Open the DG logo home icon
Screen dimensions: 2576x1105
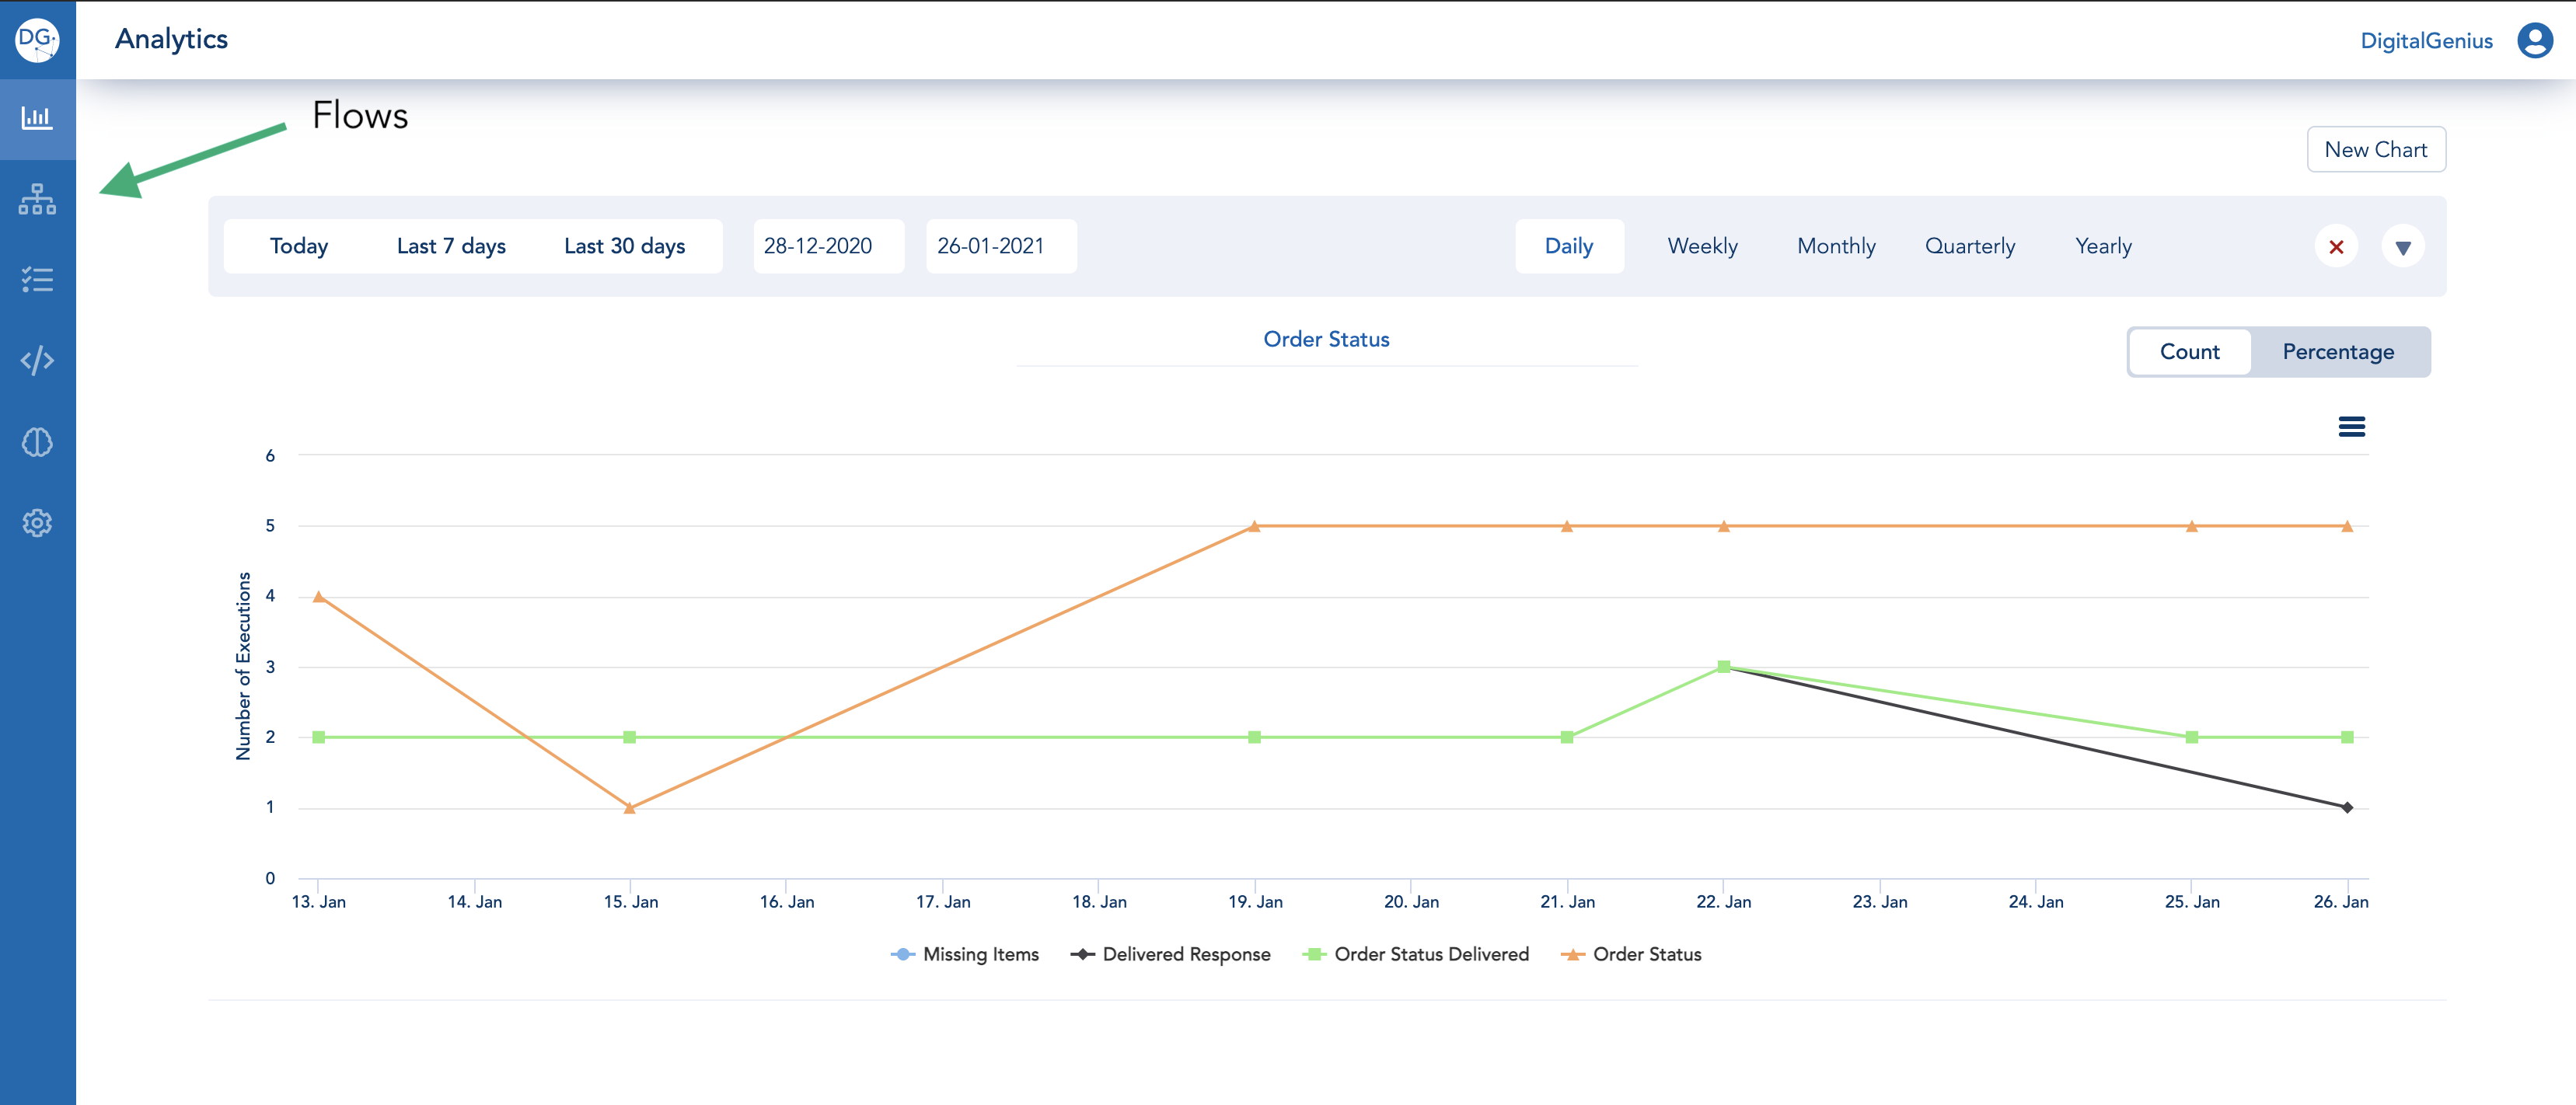click(37, 39)
